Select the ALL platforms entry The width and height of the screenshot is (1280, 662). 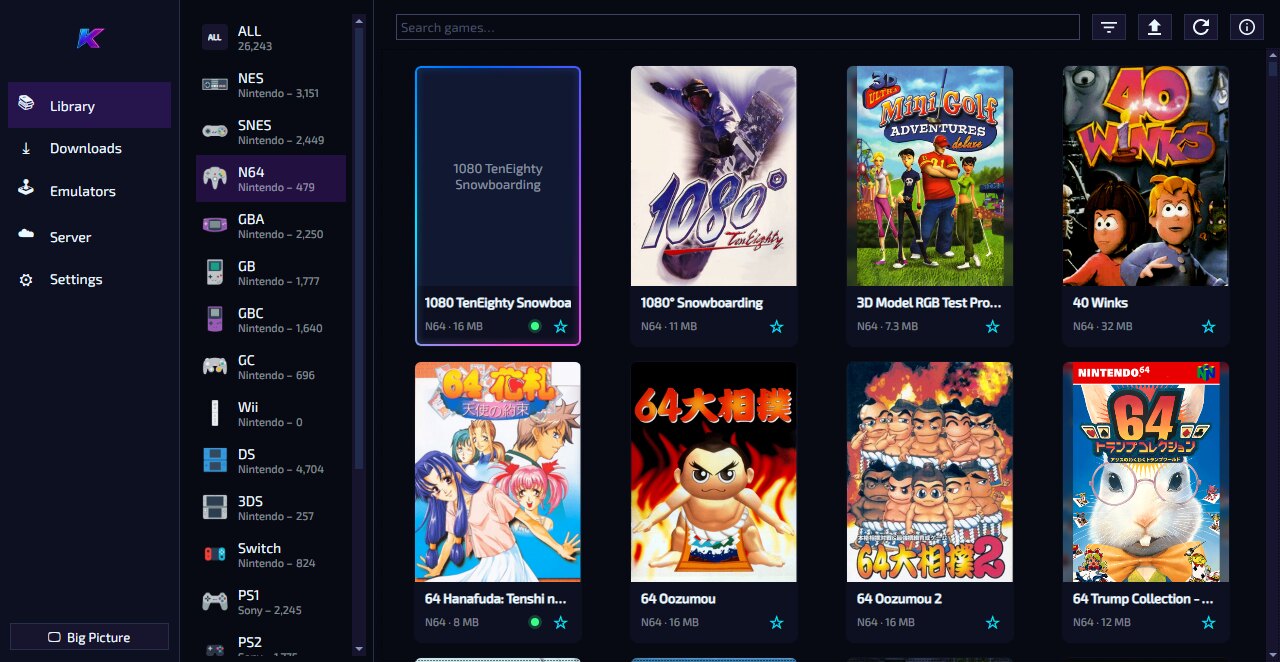tap(271, 38)
